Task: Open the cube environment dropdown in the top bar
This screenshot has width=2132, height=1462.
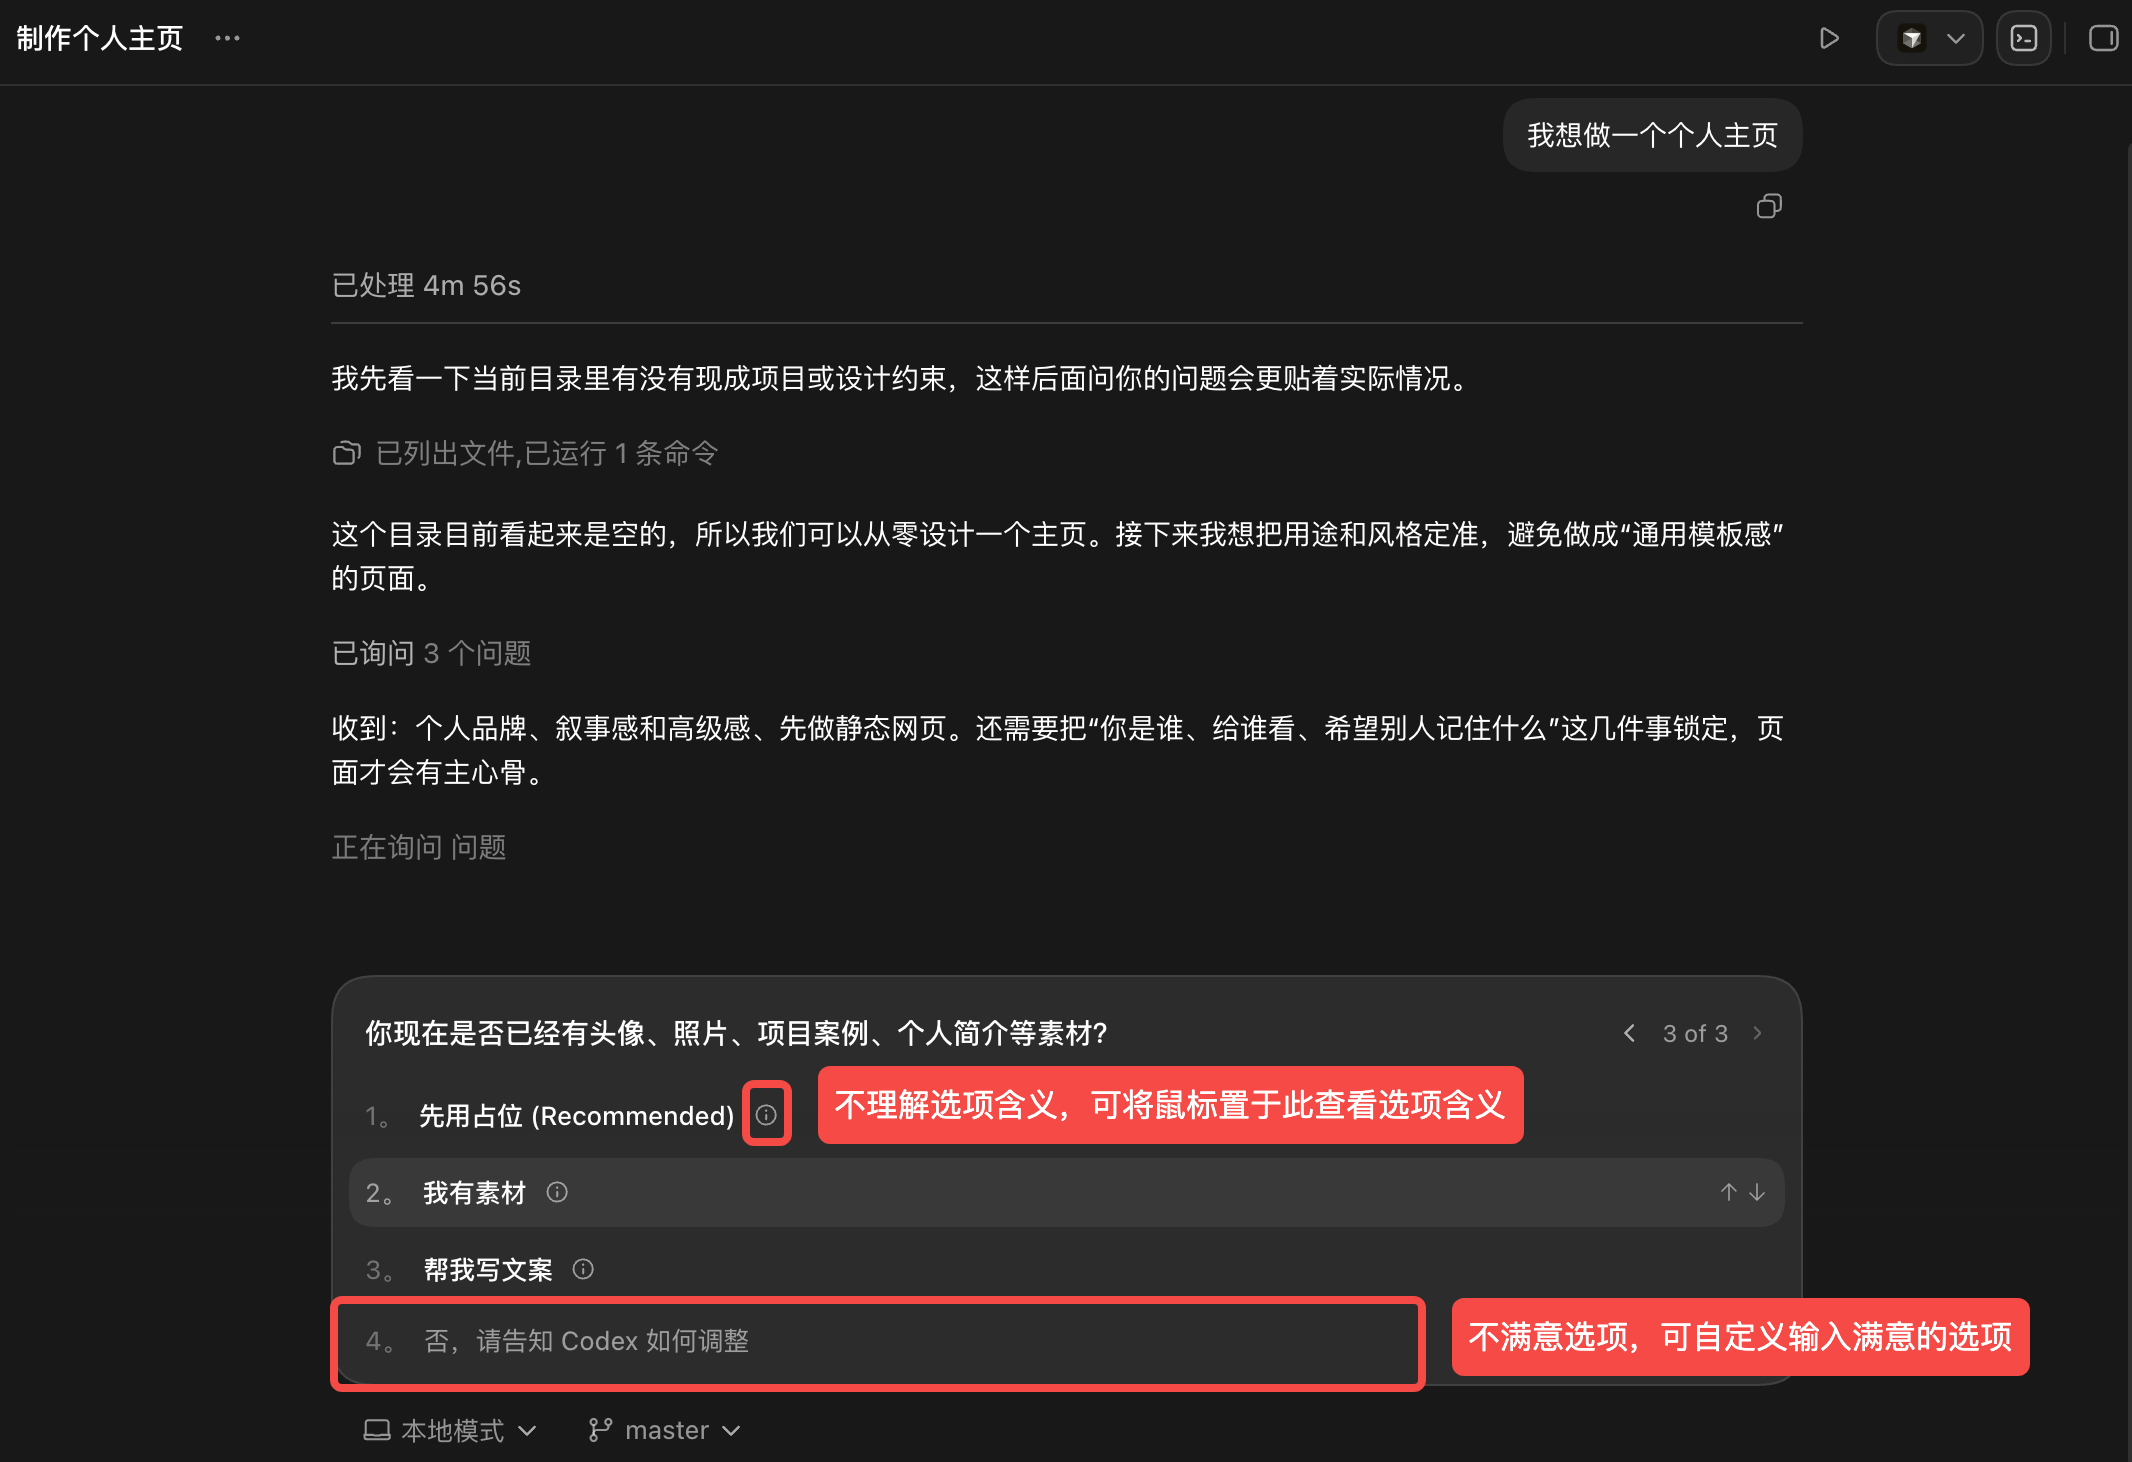Action: [1929, 38]
